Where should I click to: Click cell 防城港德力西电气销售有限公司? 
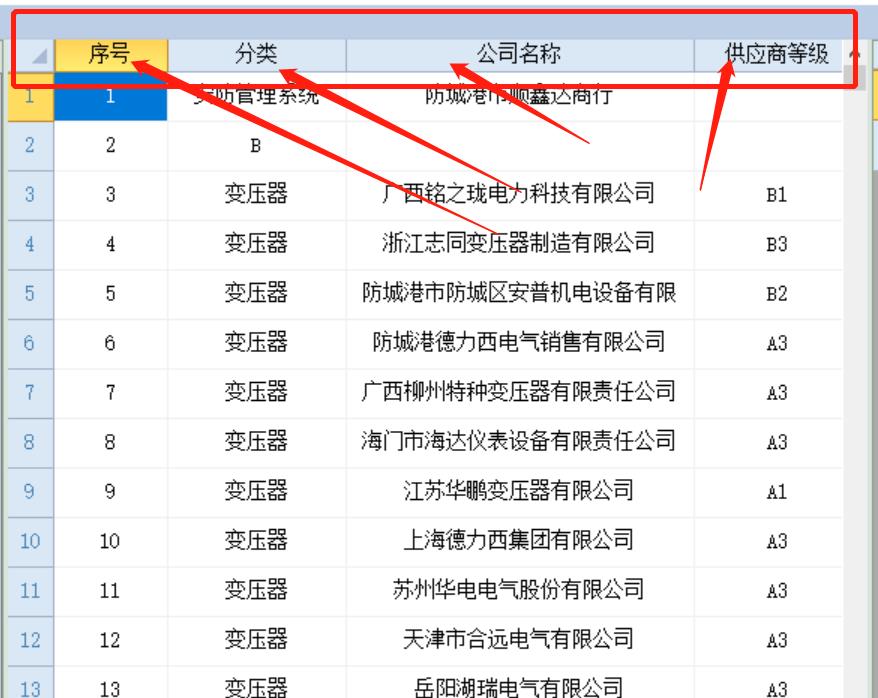click(x=520, y=343)
